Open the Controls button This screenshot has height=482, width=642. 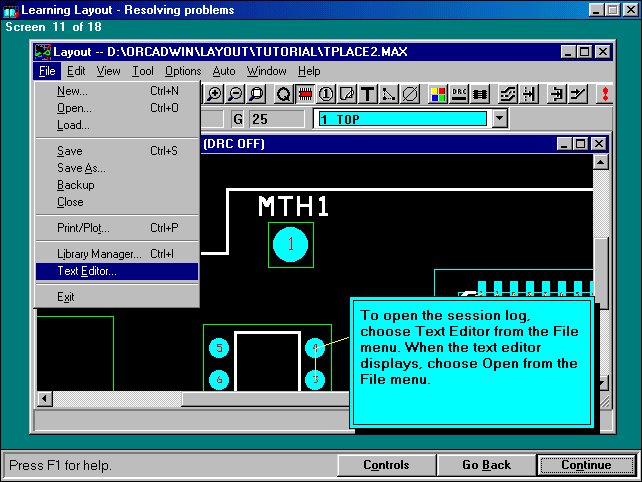point(385,465)
